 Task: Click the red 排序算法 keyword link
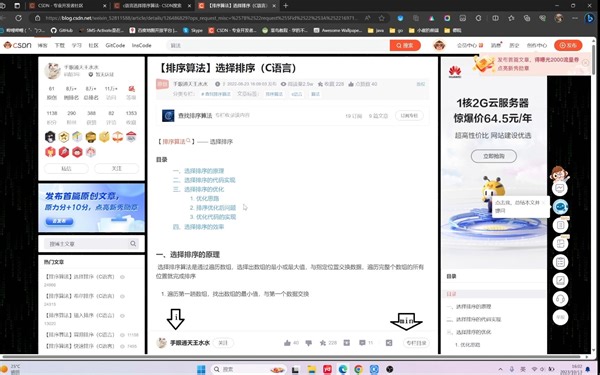(x=174, y=142)
